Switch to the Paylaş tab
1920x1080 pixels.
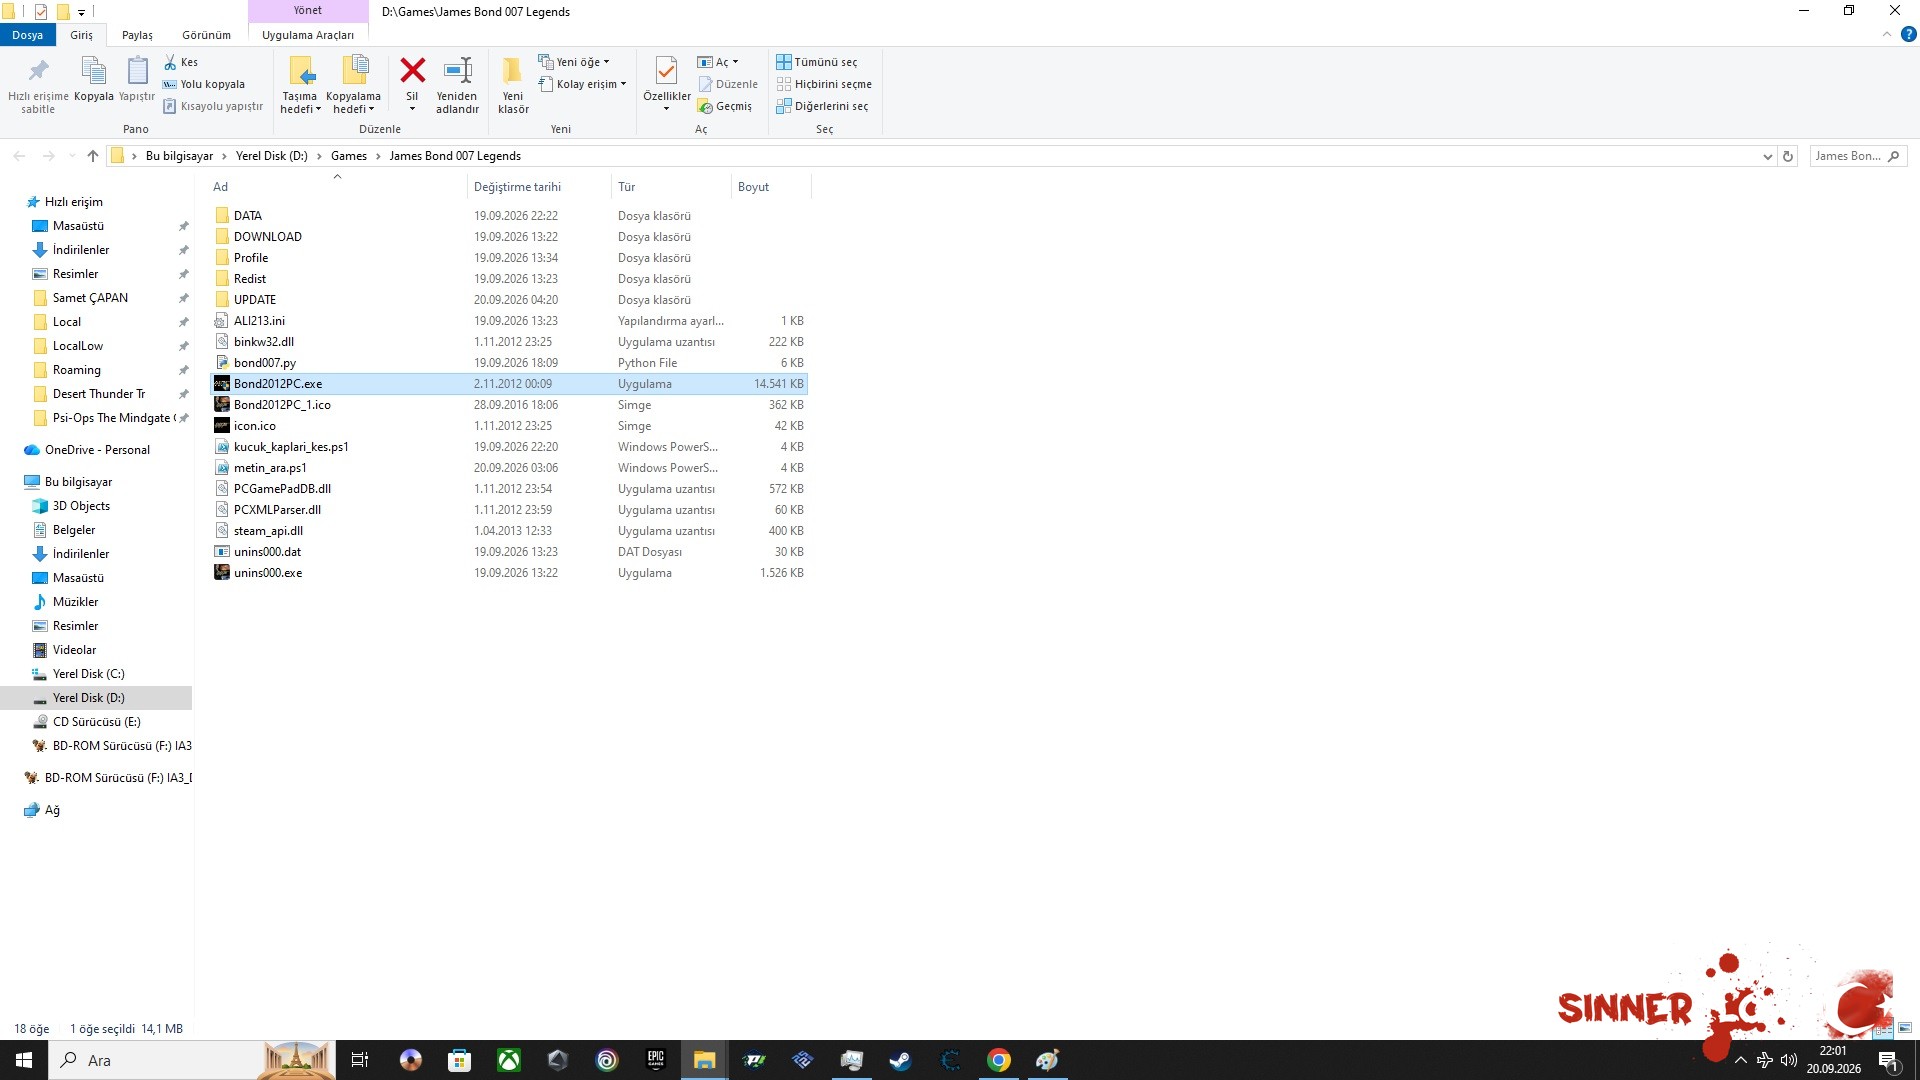[137, 35]
